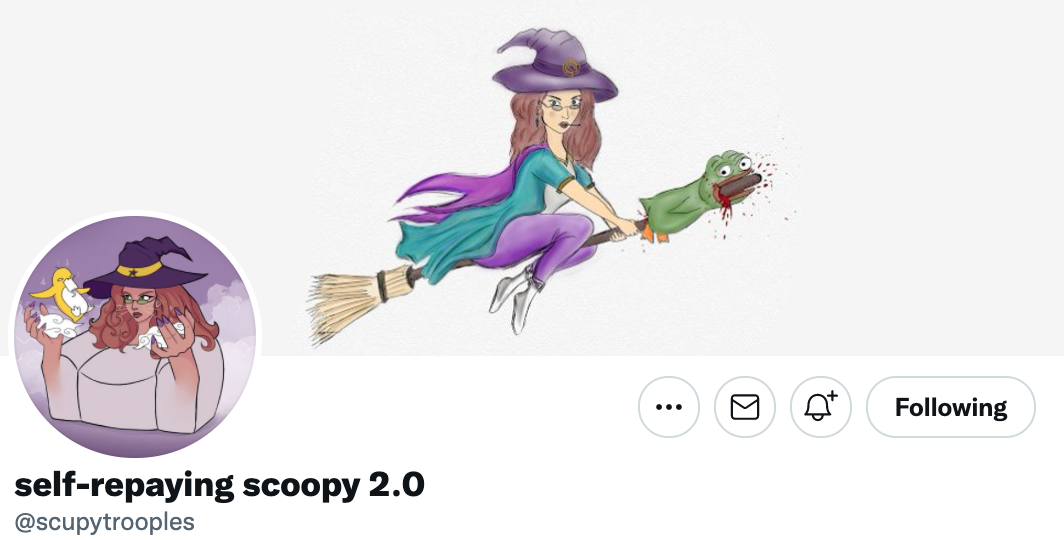Viewport: 1064px width, 540px height.
Task: Turn on notifications via bell icon
Action: [x=820, y=407]
